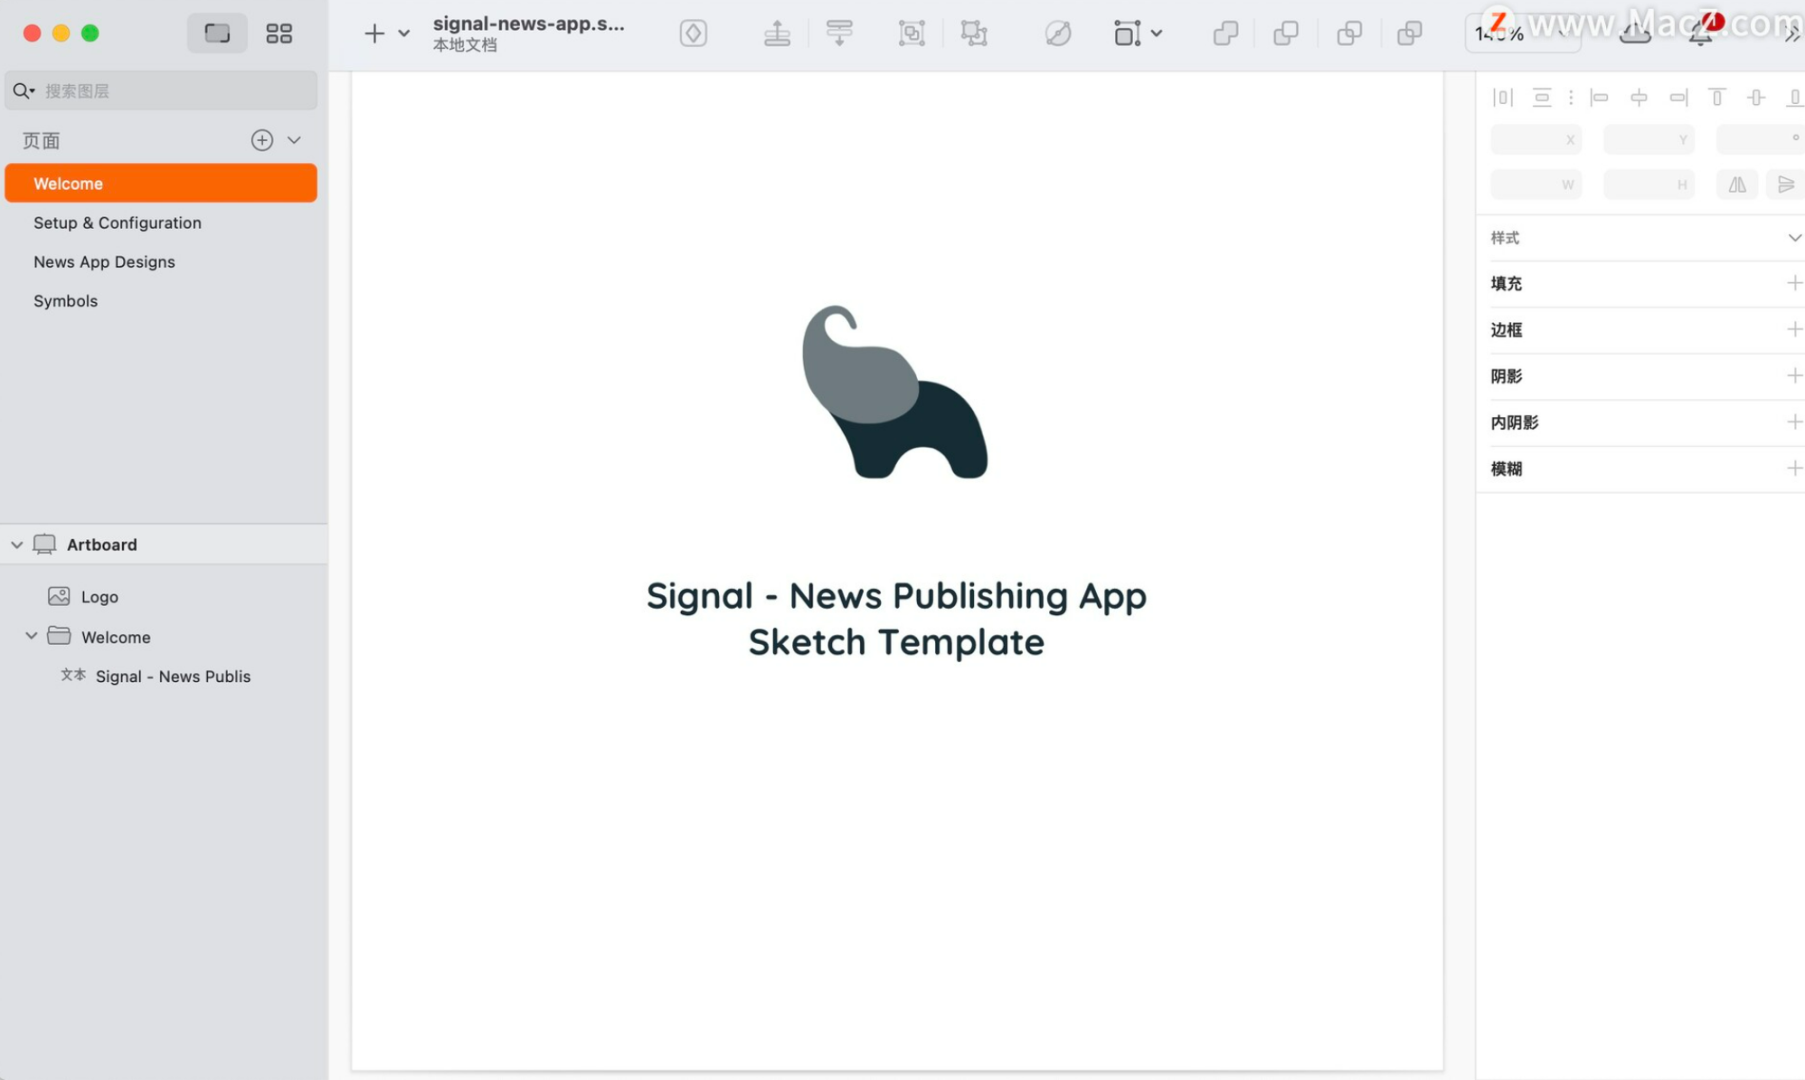Click the rotation degrees field
1805x1080 pixels.
tap(1760, 140)
